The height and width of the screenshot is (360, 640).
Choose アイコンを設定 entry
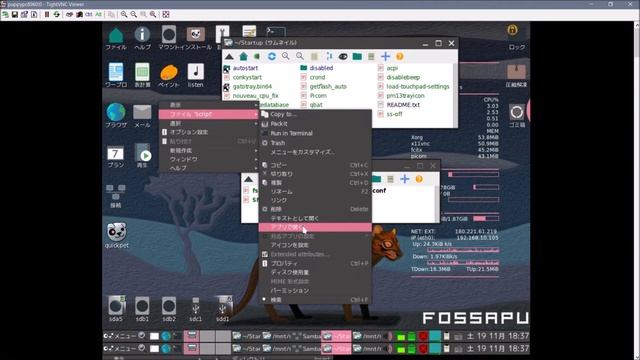pyautogui.click(x=315, y=245)
